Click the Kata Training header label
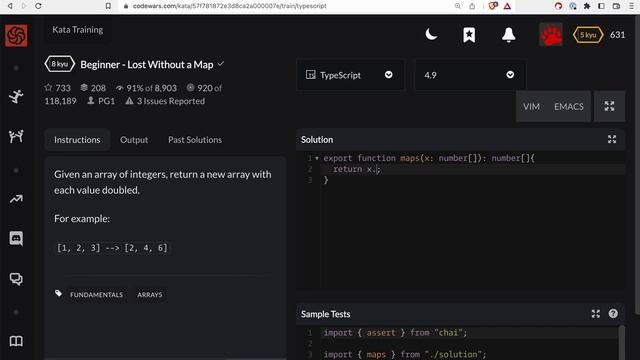The height and width of the screenshot is (360, 640). click(78, 29)
